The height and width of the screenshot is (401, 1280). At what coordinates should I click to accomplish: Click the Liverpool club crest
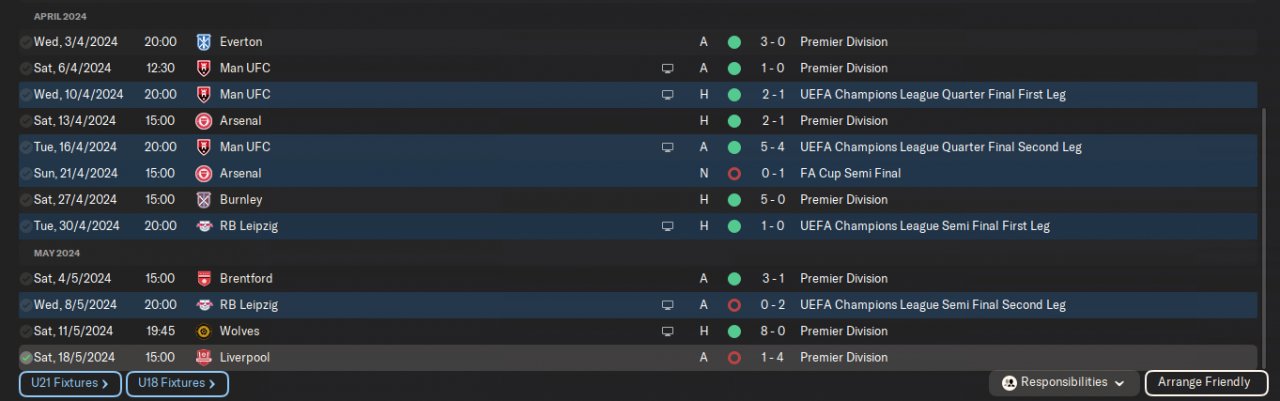point(204,357)
